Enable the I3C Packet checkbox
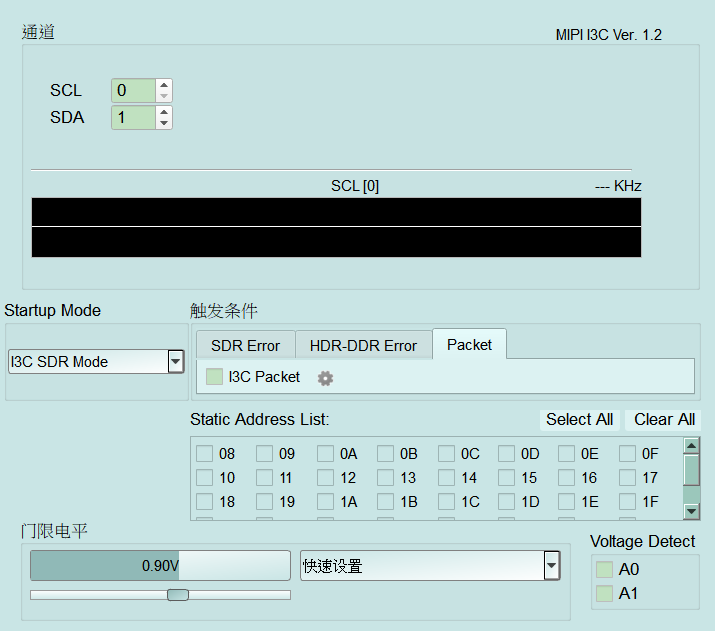The image size is (715, 631). pyautogui.click(x=214, y=377)
